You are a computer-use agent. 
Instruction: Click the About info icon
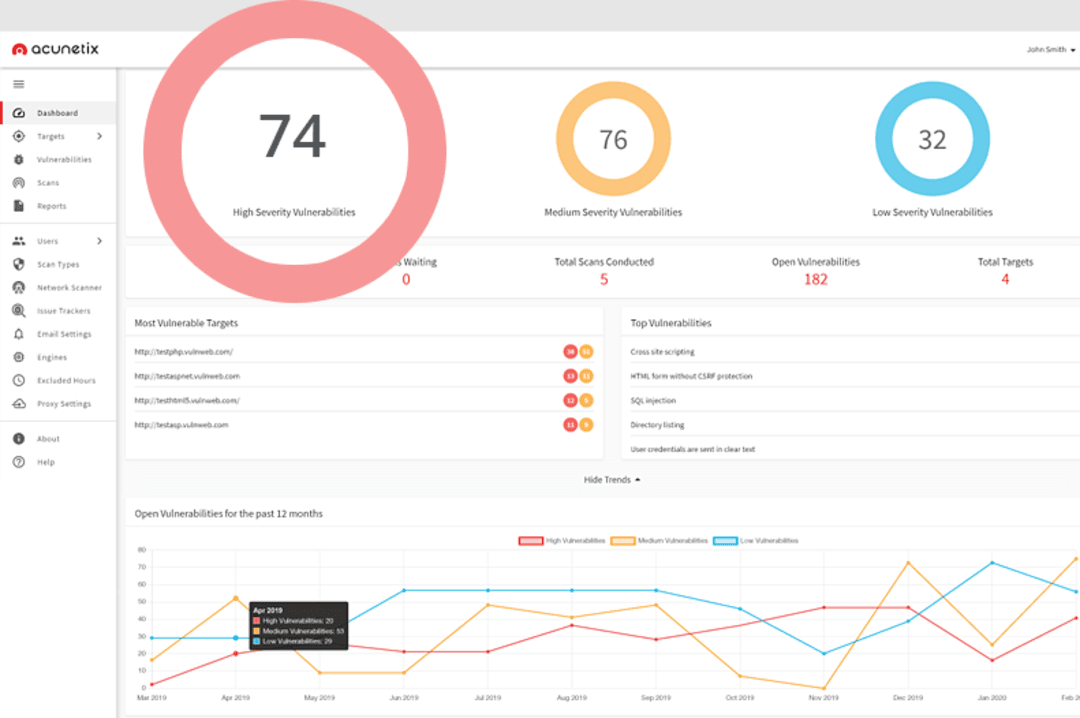[18, 439]
